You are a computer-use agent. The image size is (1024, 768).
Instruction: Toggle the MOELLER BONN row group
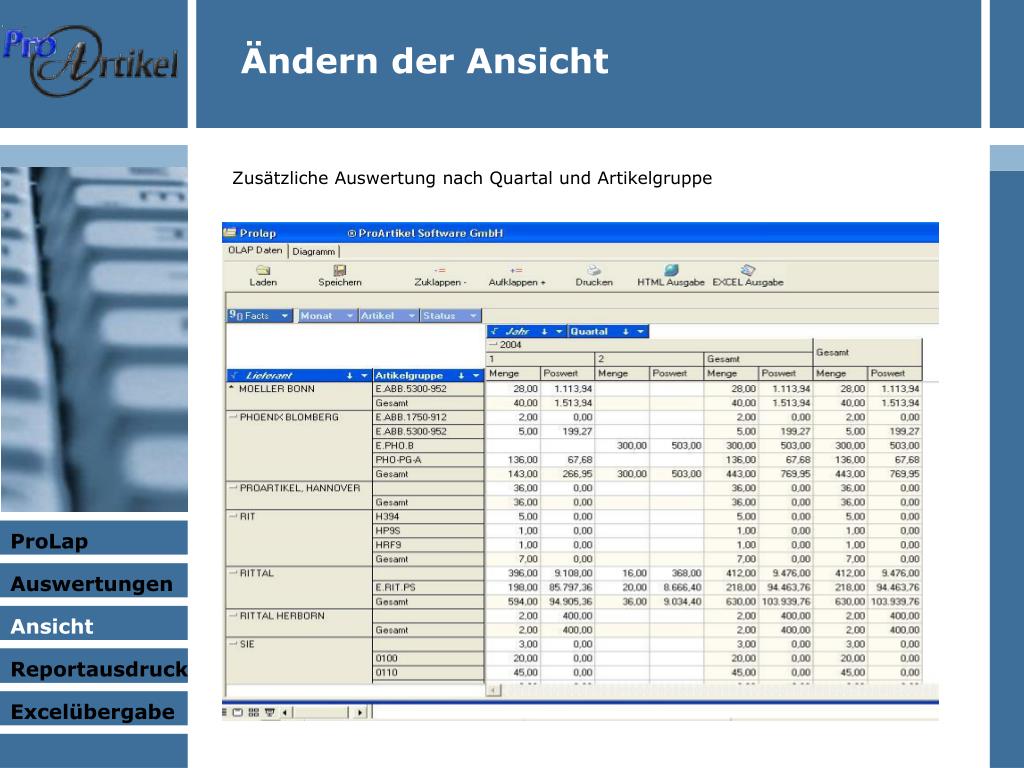click(x=232, y=388)
